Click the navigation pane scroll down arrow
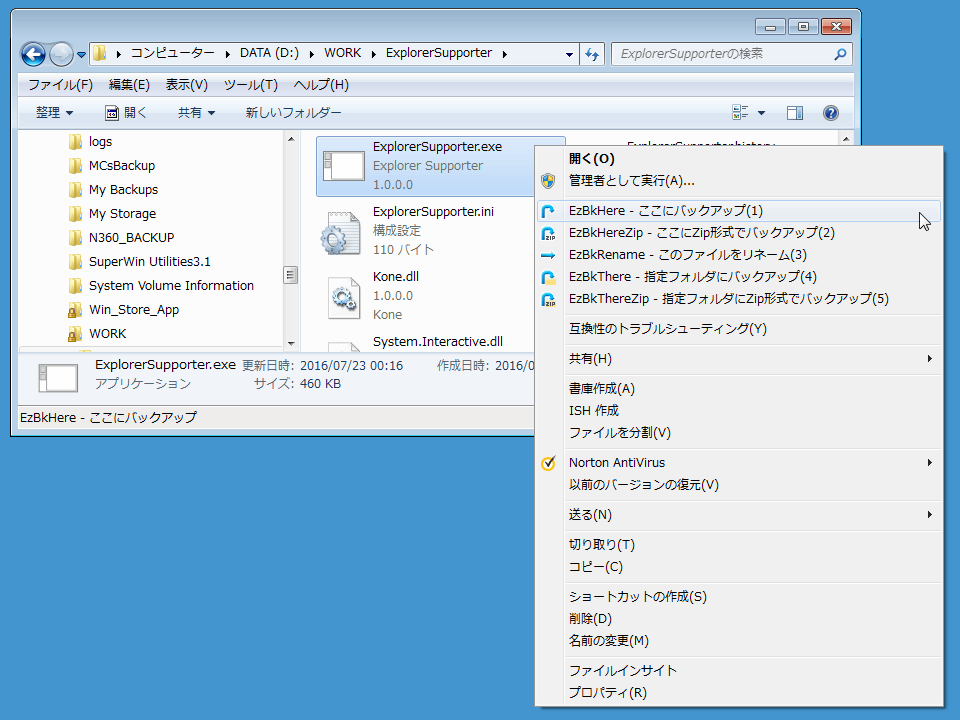 [291, 343]
